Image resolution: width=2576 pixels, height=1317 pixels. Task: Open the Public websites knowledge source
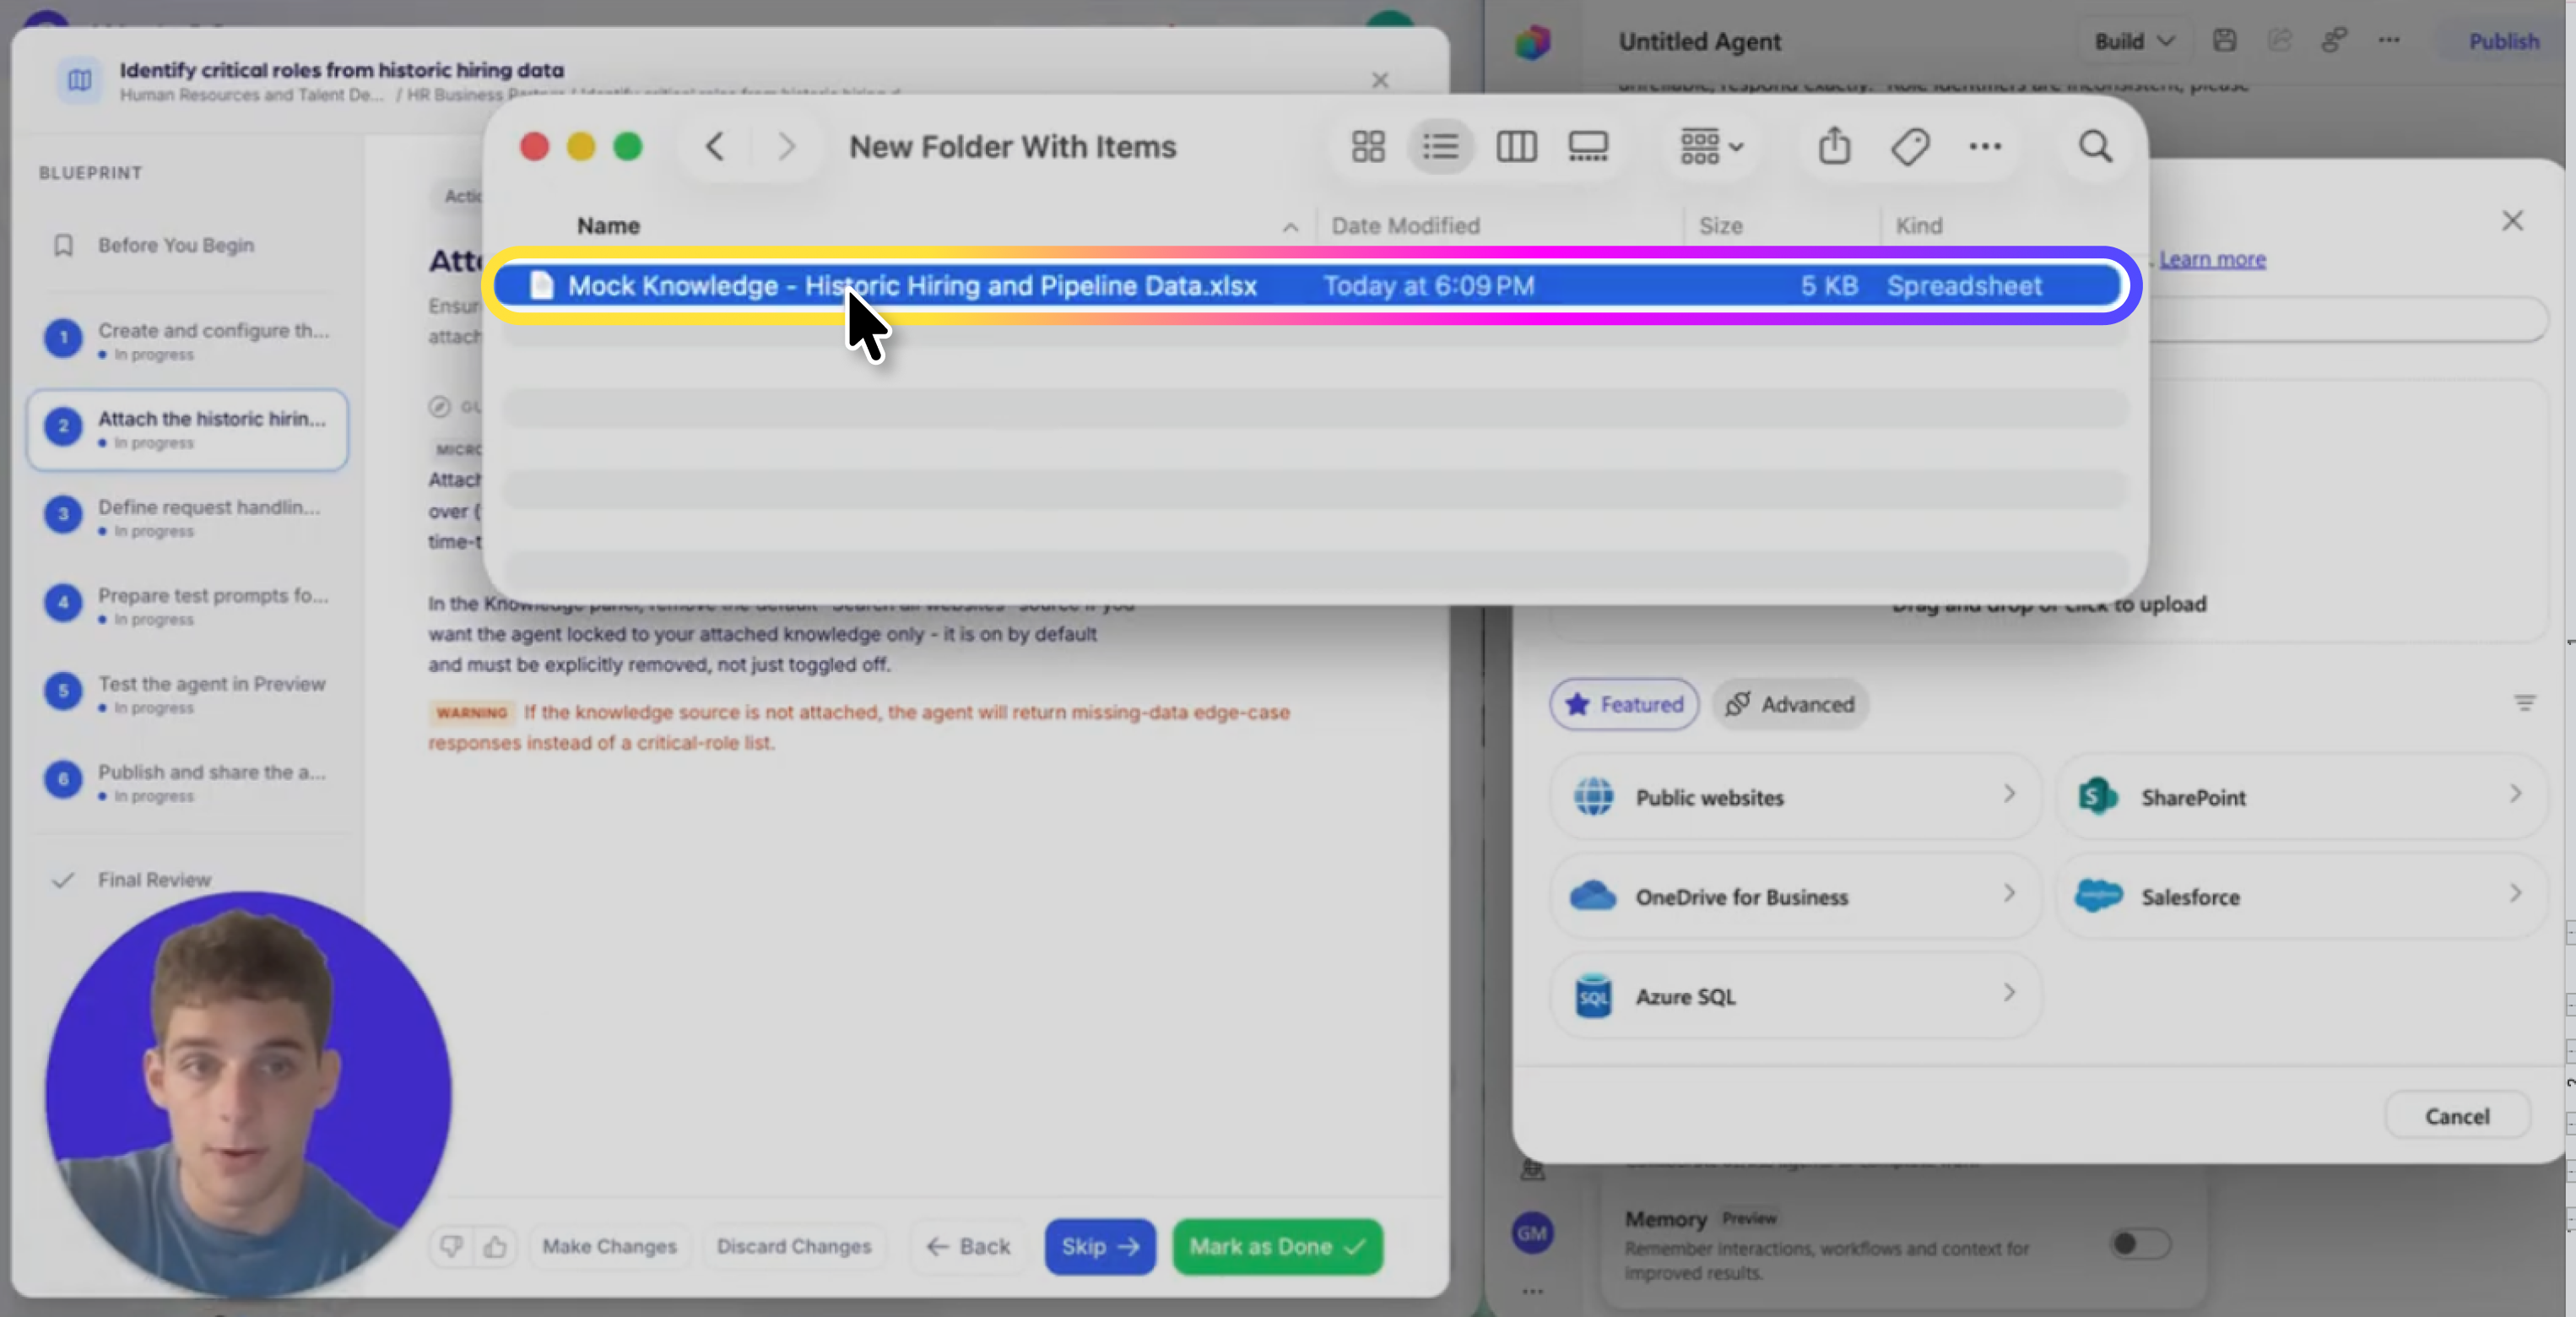tap(1795, 797)
